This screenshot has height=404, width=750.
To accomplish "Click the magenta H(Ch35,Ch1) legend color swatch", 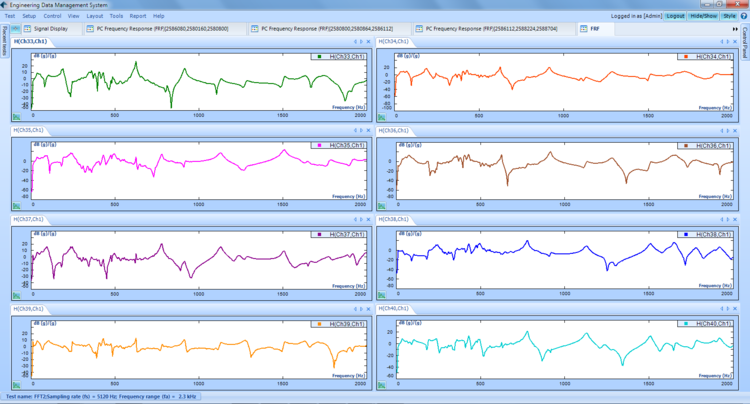I will (x=319, y=146).
